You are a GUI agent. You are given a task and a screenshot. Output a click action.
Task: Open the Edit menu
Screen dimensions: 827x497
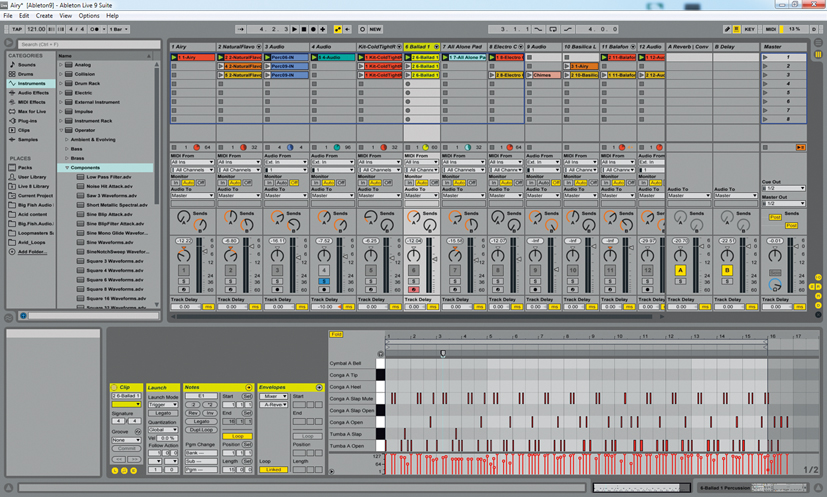click(24, 16)
